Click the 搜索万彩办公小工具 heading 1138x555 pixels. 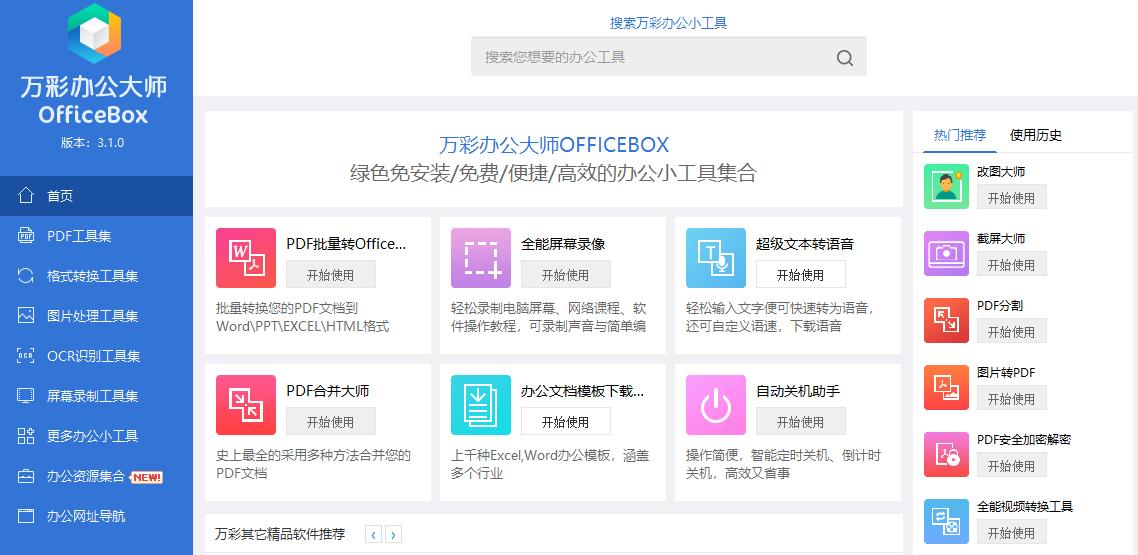[x=668, y=23]
